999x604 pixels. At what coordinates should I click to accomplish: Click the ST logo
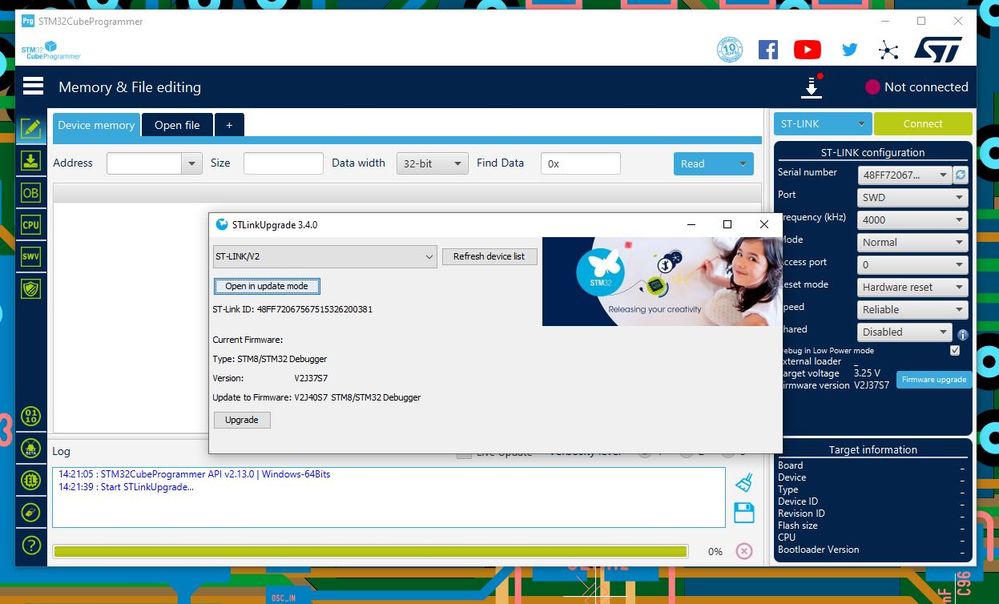(938, 49)
